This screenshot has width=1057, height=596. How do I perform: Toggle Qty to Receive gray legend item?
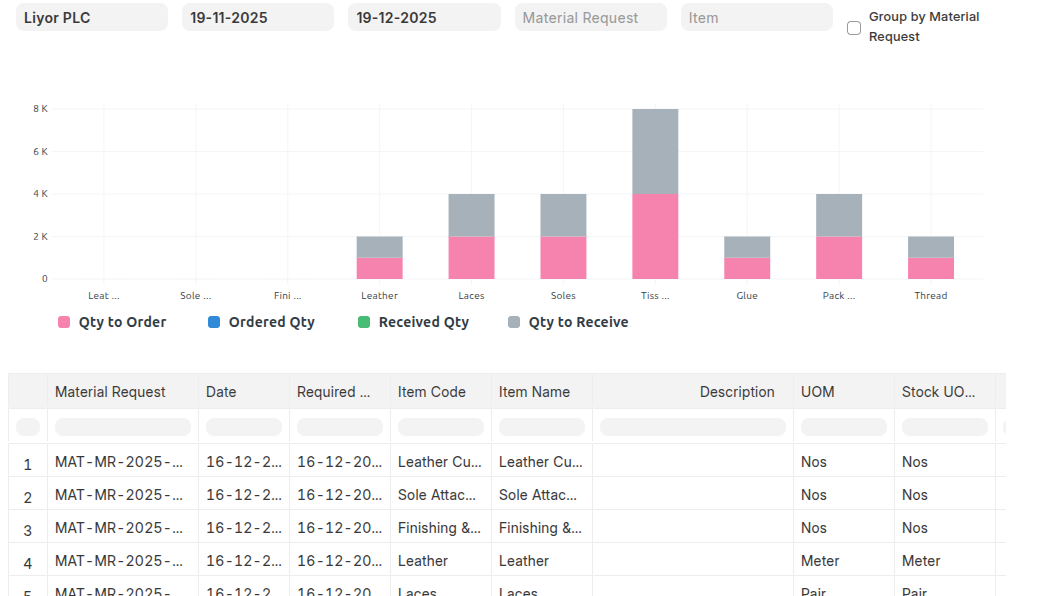568,322
